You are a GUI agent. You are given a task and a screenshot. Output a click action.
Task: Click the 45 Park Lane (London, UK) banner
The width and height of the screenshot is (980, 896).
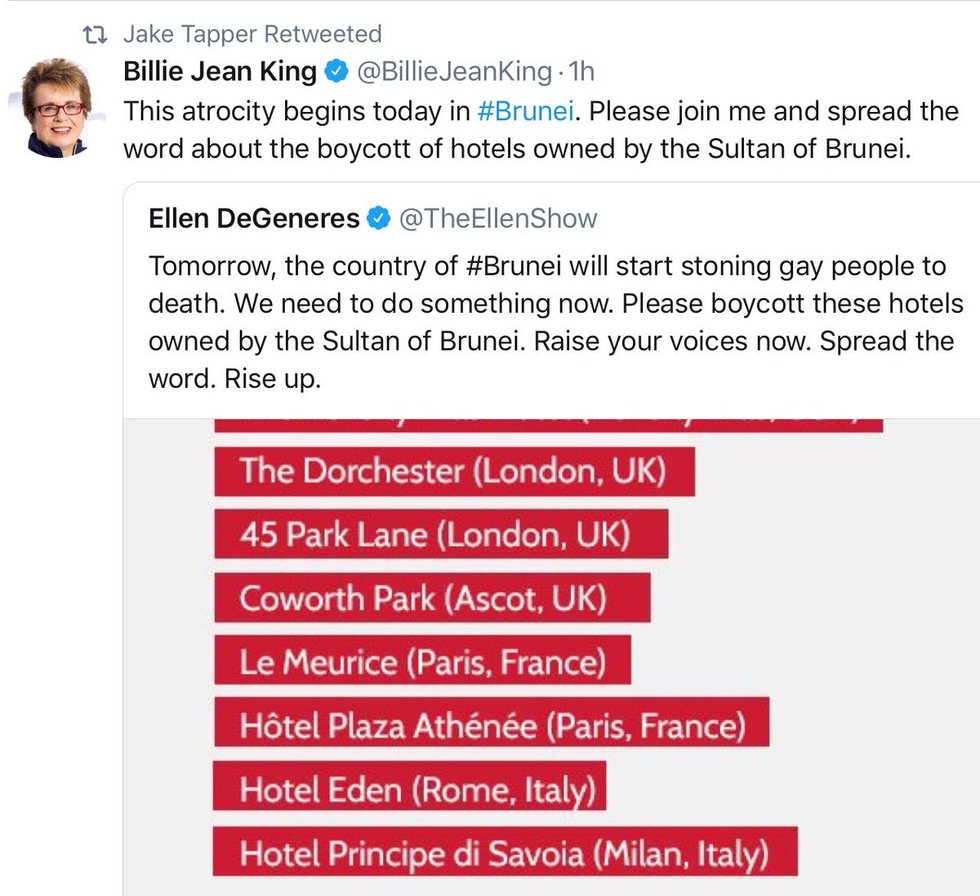point(441,534)
